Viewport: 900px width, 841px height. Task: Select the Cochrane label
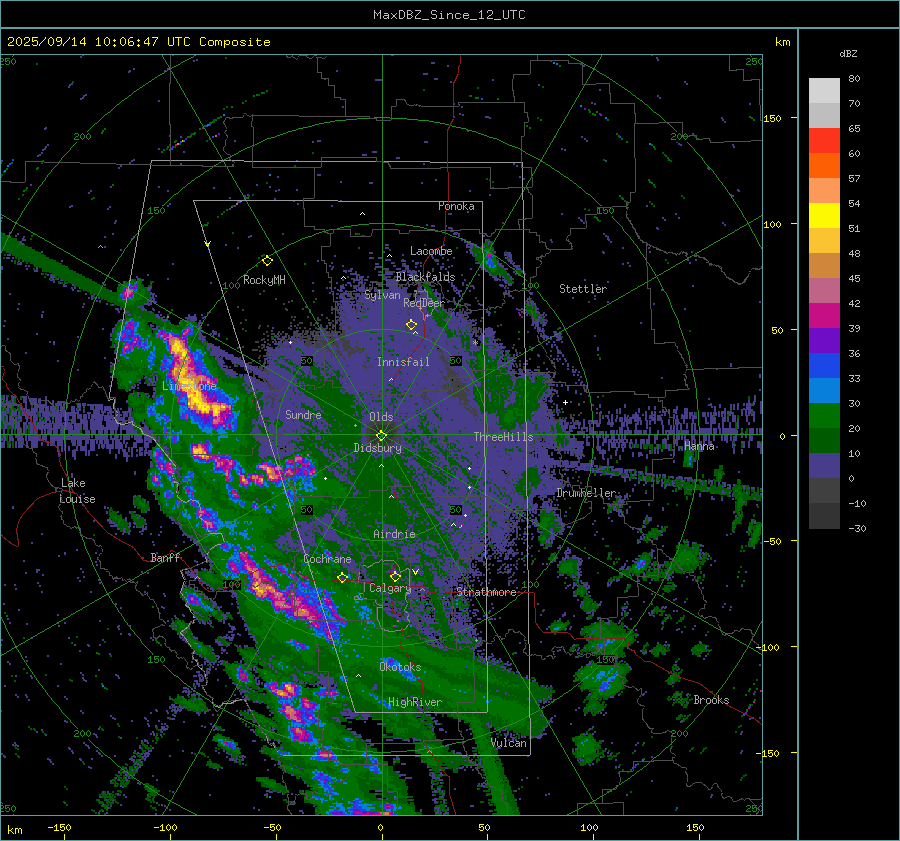[327, 559]
